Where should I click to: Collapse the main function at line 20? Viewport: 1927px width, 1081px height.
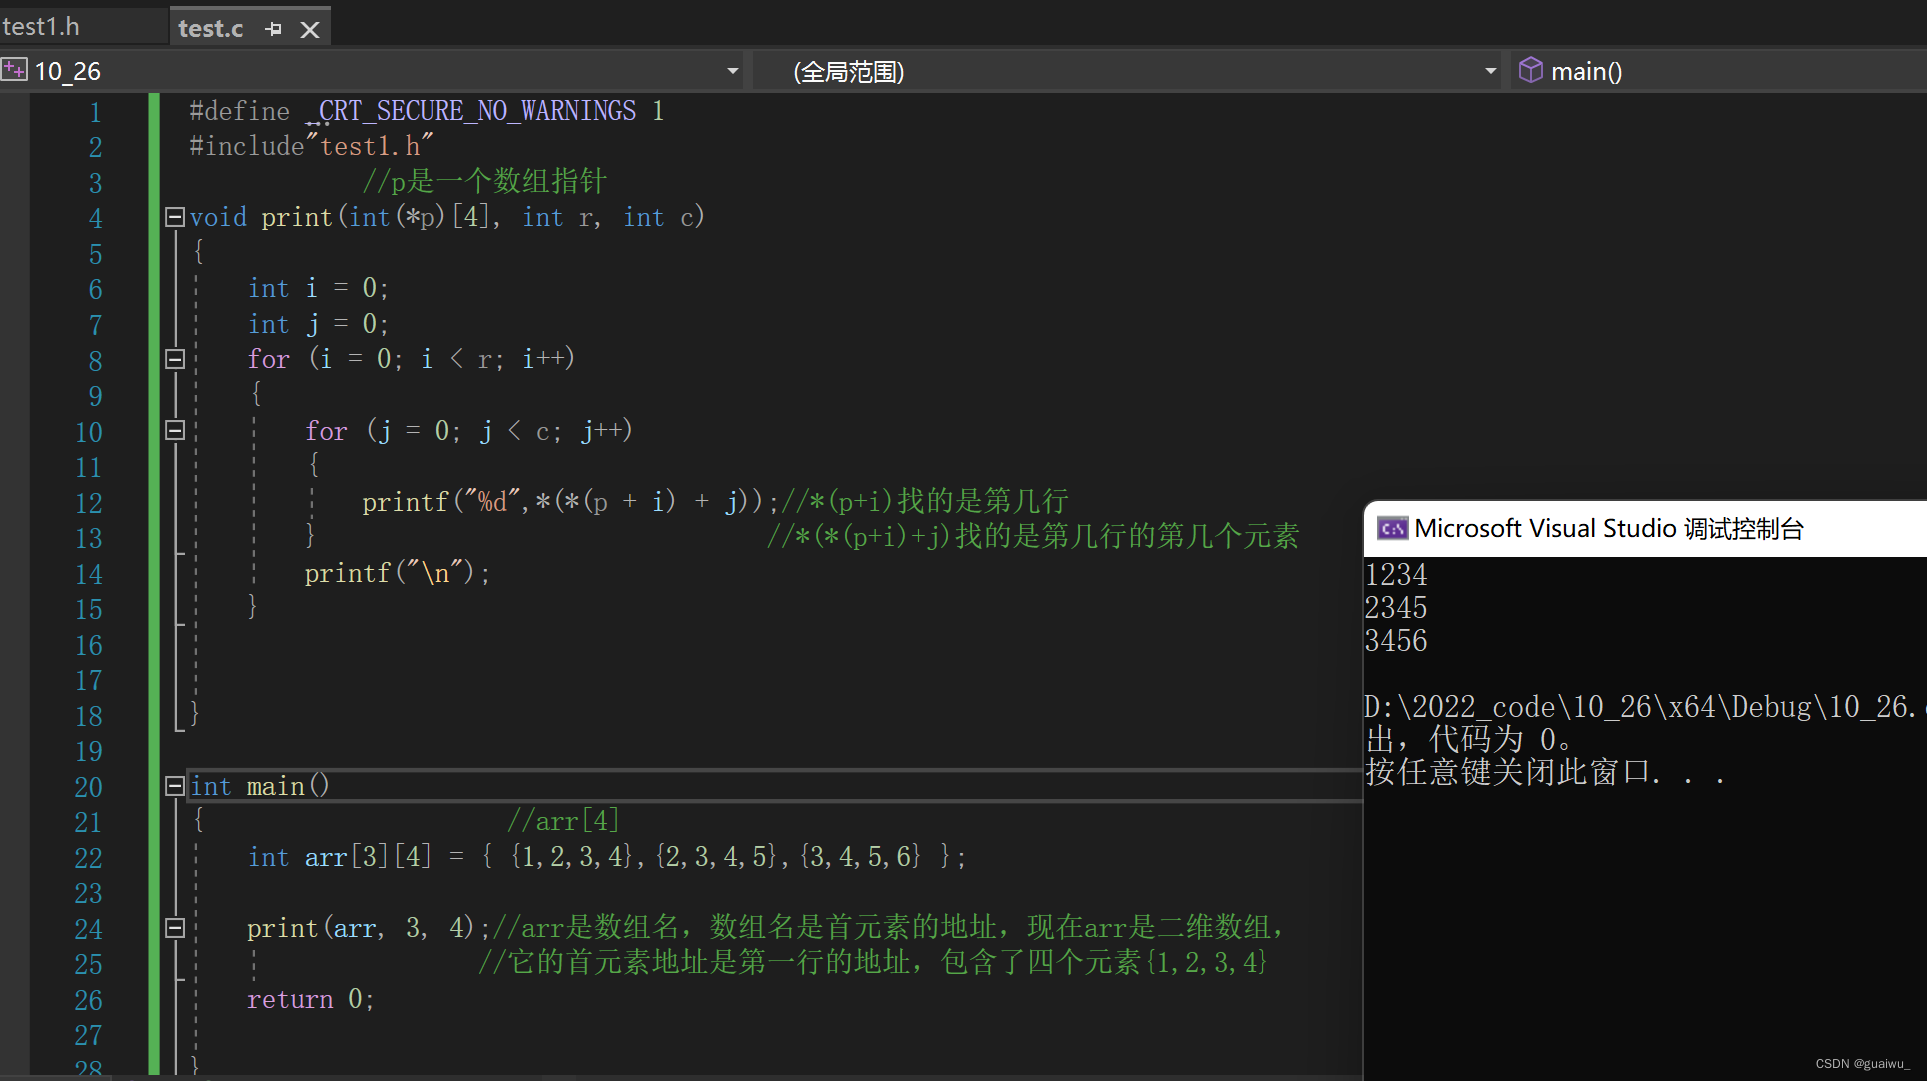point(175,786)
